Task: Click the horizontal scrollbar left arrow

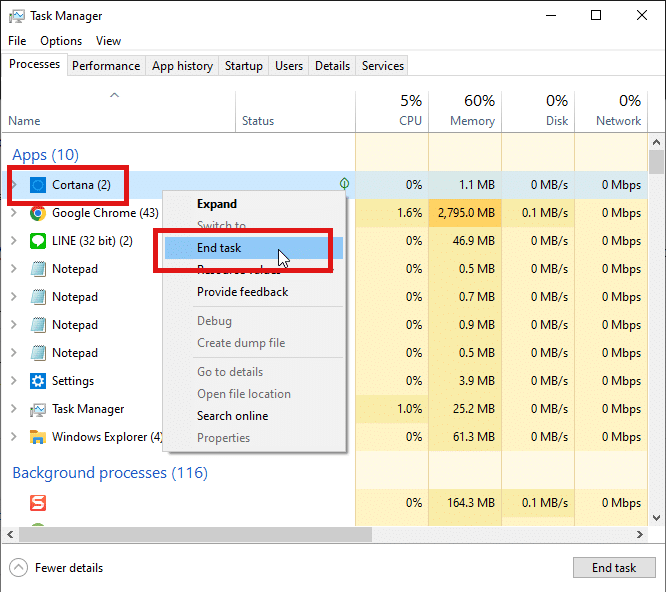Action: tap(11, 535)
